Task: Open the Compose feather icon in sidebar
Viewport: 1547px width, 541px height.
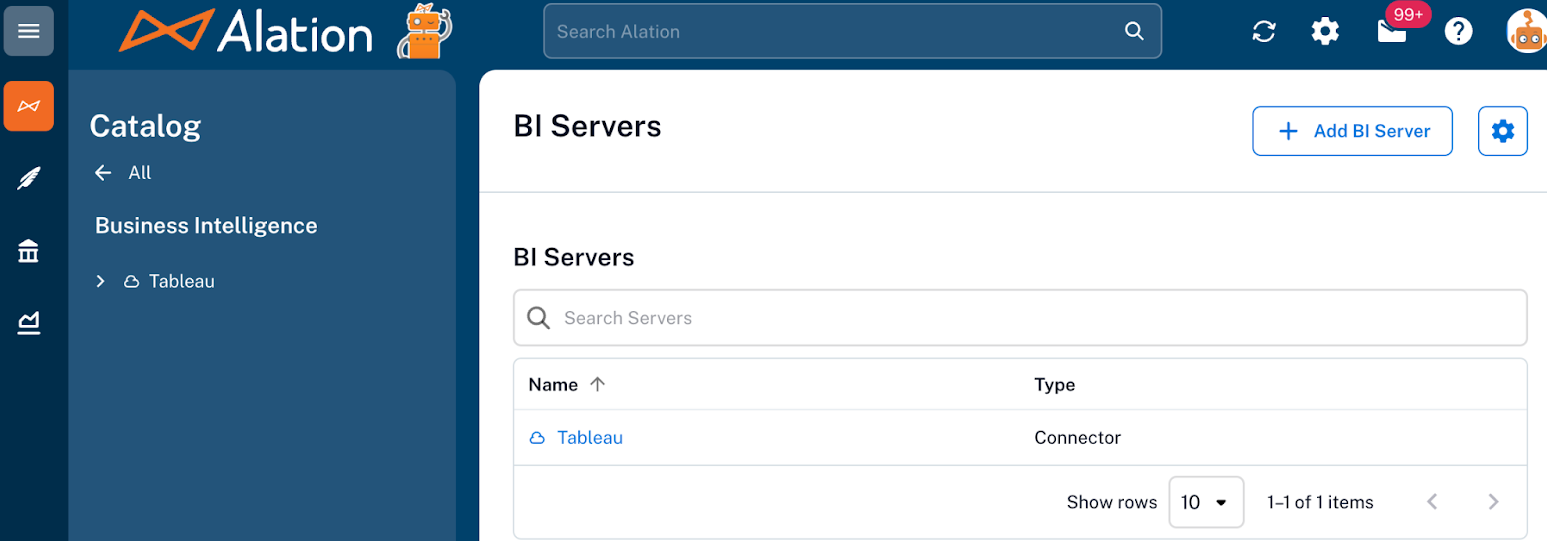Action: [x=29, y=179]
